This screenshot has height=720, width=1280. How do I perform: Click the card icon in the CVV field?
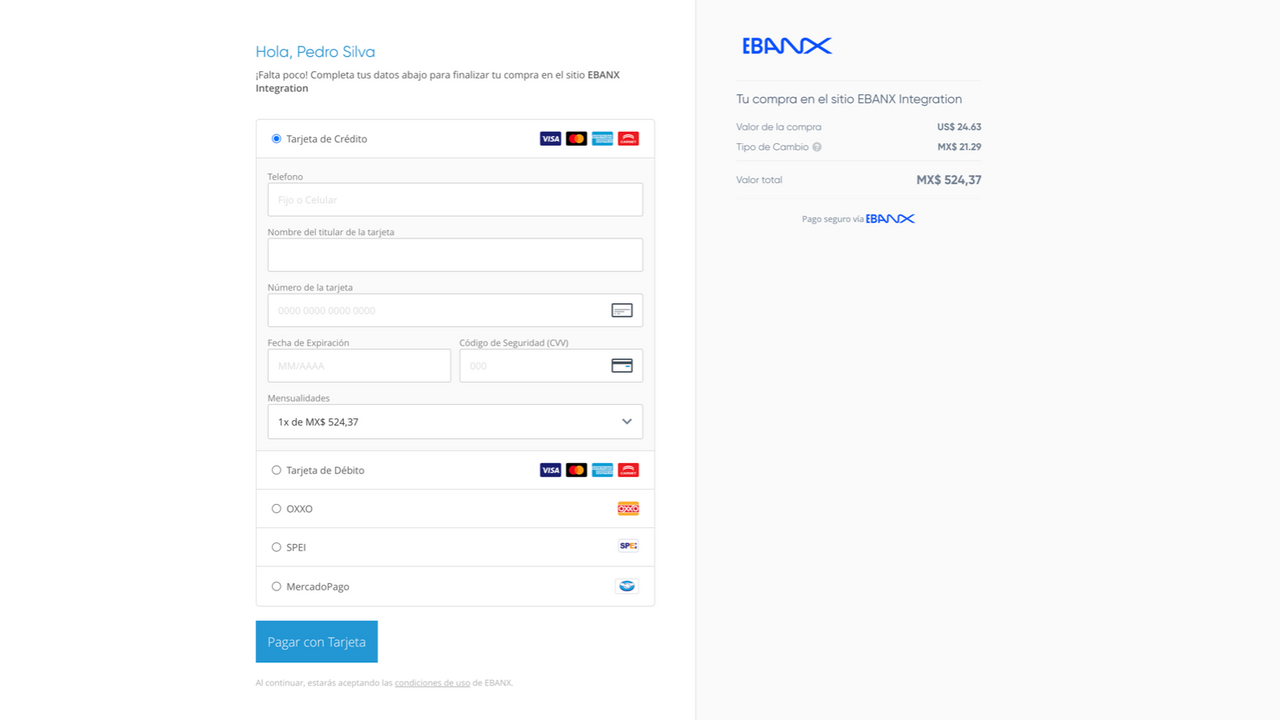click(x=622, y=365)
